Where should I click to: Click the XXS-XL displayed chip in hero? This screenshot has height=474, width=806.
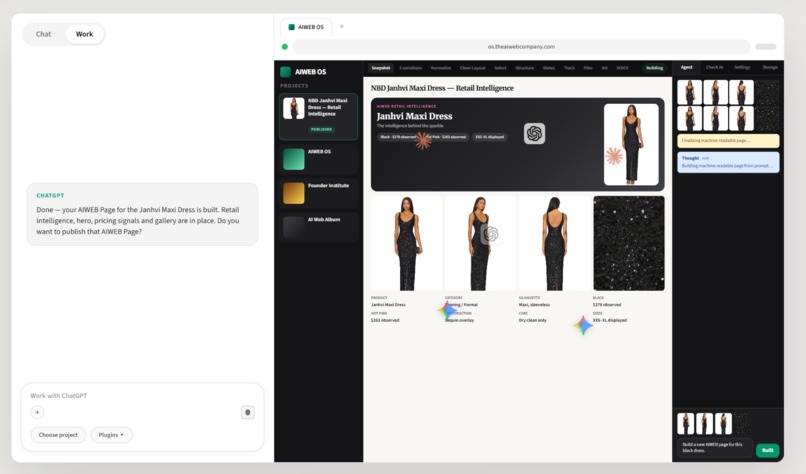[489, 137]
